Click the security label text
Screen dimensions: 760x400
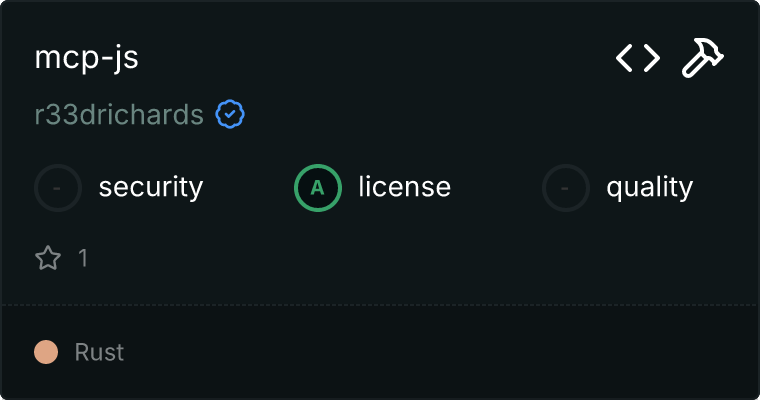click(150, 187)
